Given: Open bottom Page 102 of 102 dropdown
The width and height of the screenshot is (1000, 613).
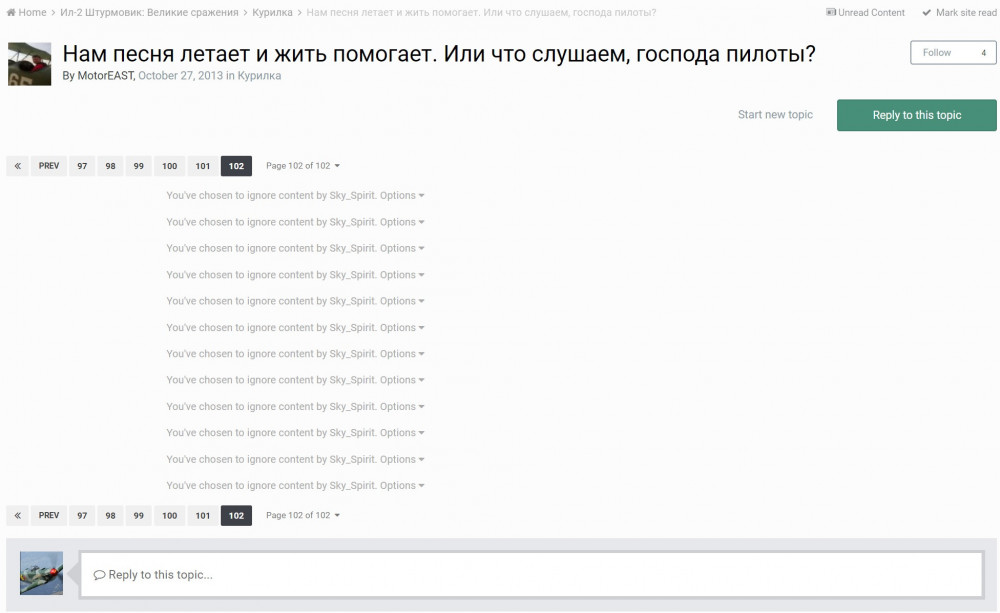Looking at the screenshot, I should tap(303, 515).
